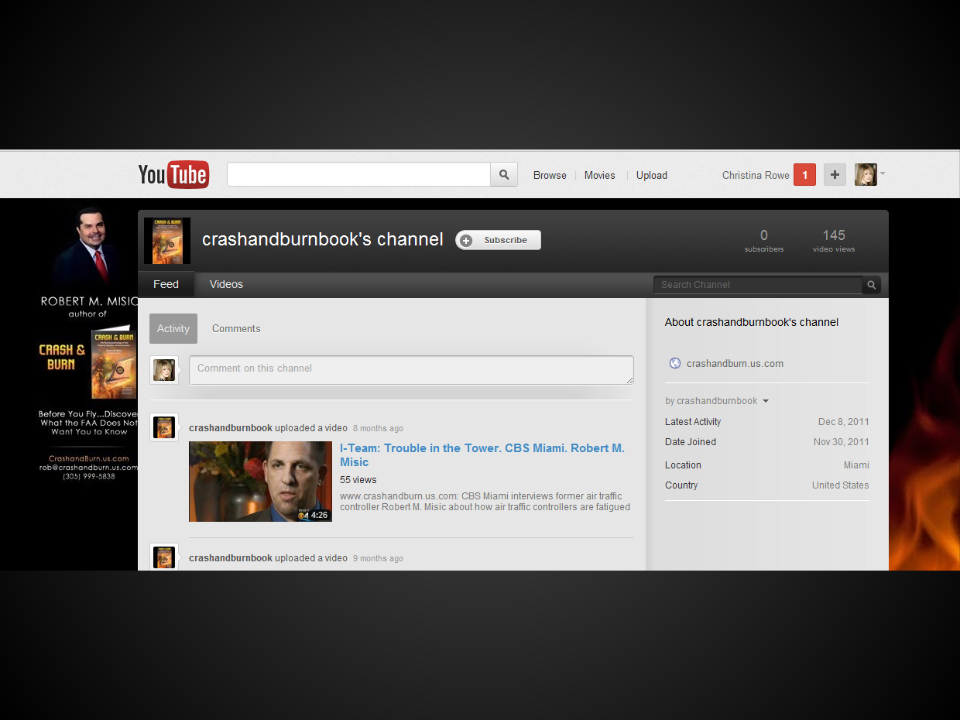Click the video description text about CBS Miami
The image size is (960, 720).
tap(485, 501)
